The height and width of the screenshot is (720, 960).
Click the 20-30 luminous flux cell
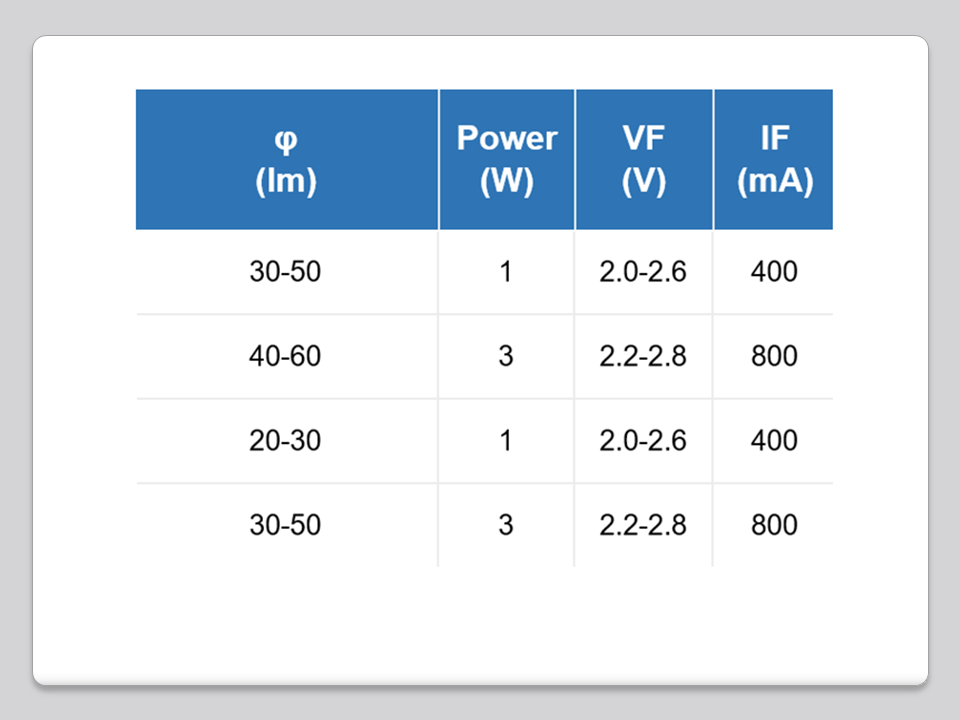[286, 440]
